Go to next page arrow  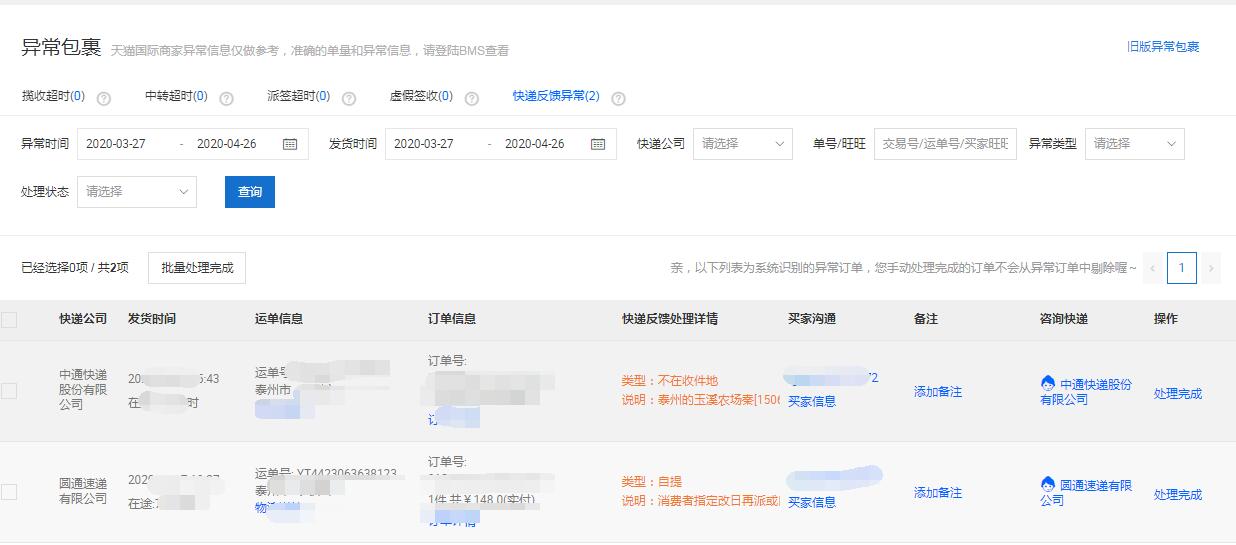click(x=1211, y=268)
